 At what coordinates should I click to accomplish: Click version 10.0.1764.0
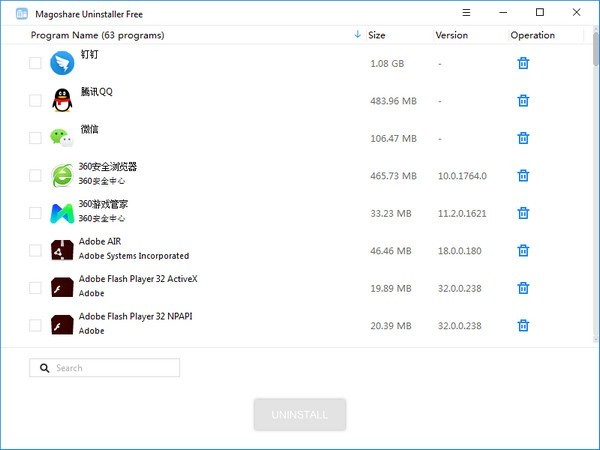click(462, 176)
